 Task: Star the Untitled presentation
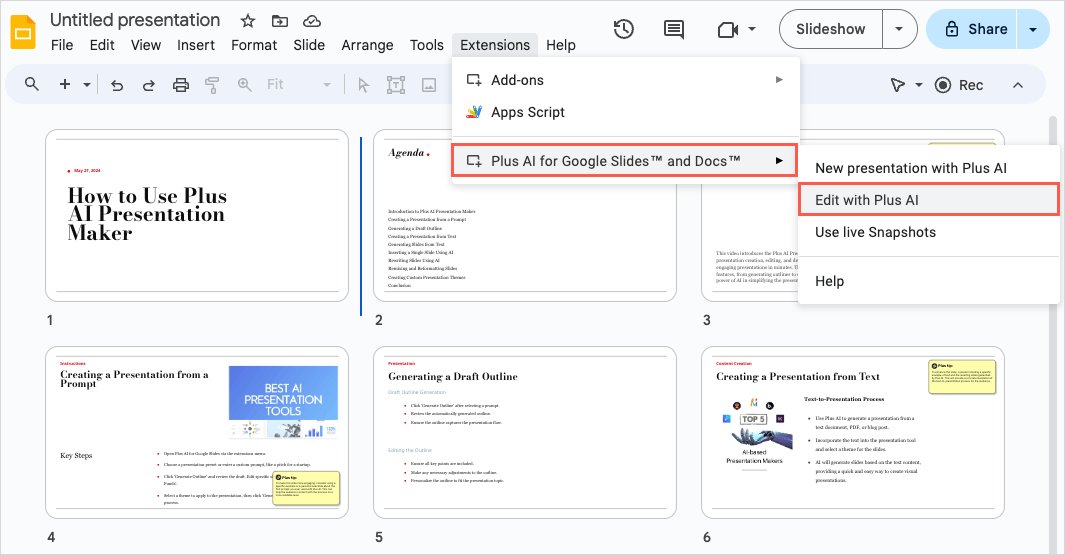tap(248, 21)
